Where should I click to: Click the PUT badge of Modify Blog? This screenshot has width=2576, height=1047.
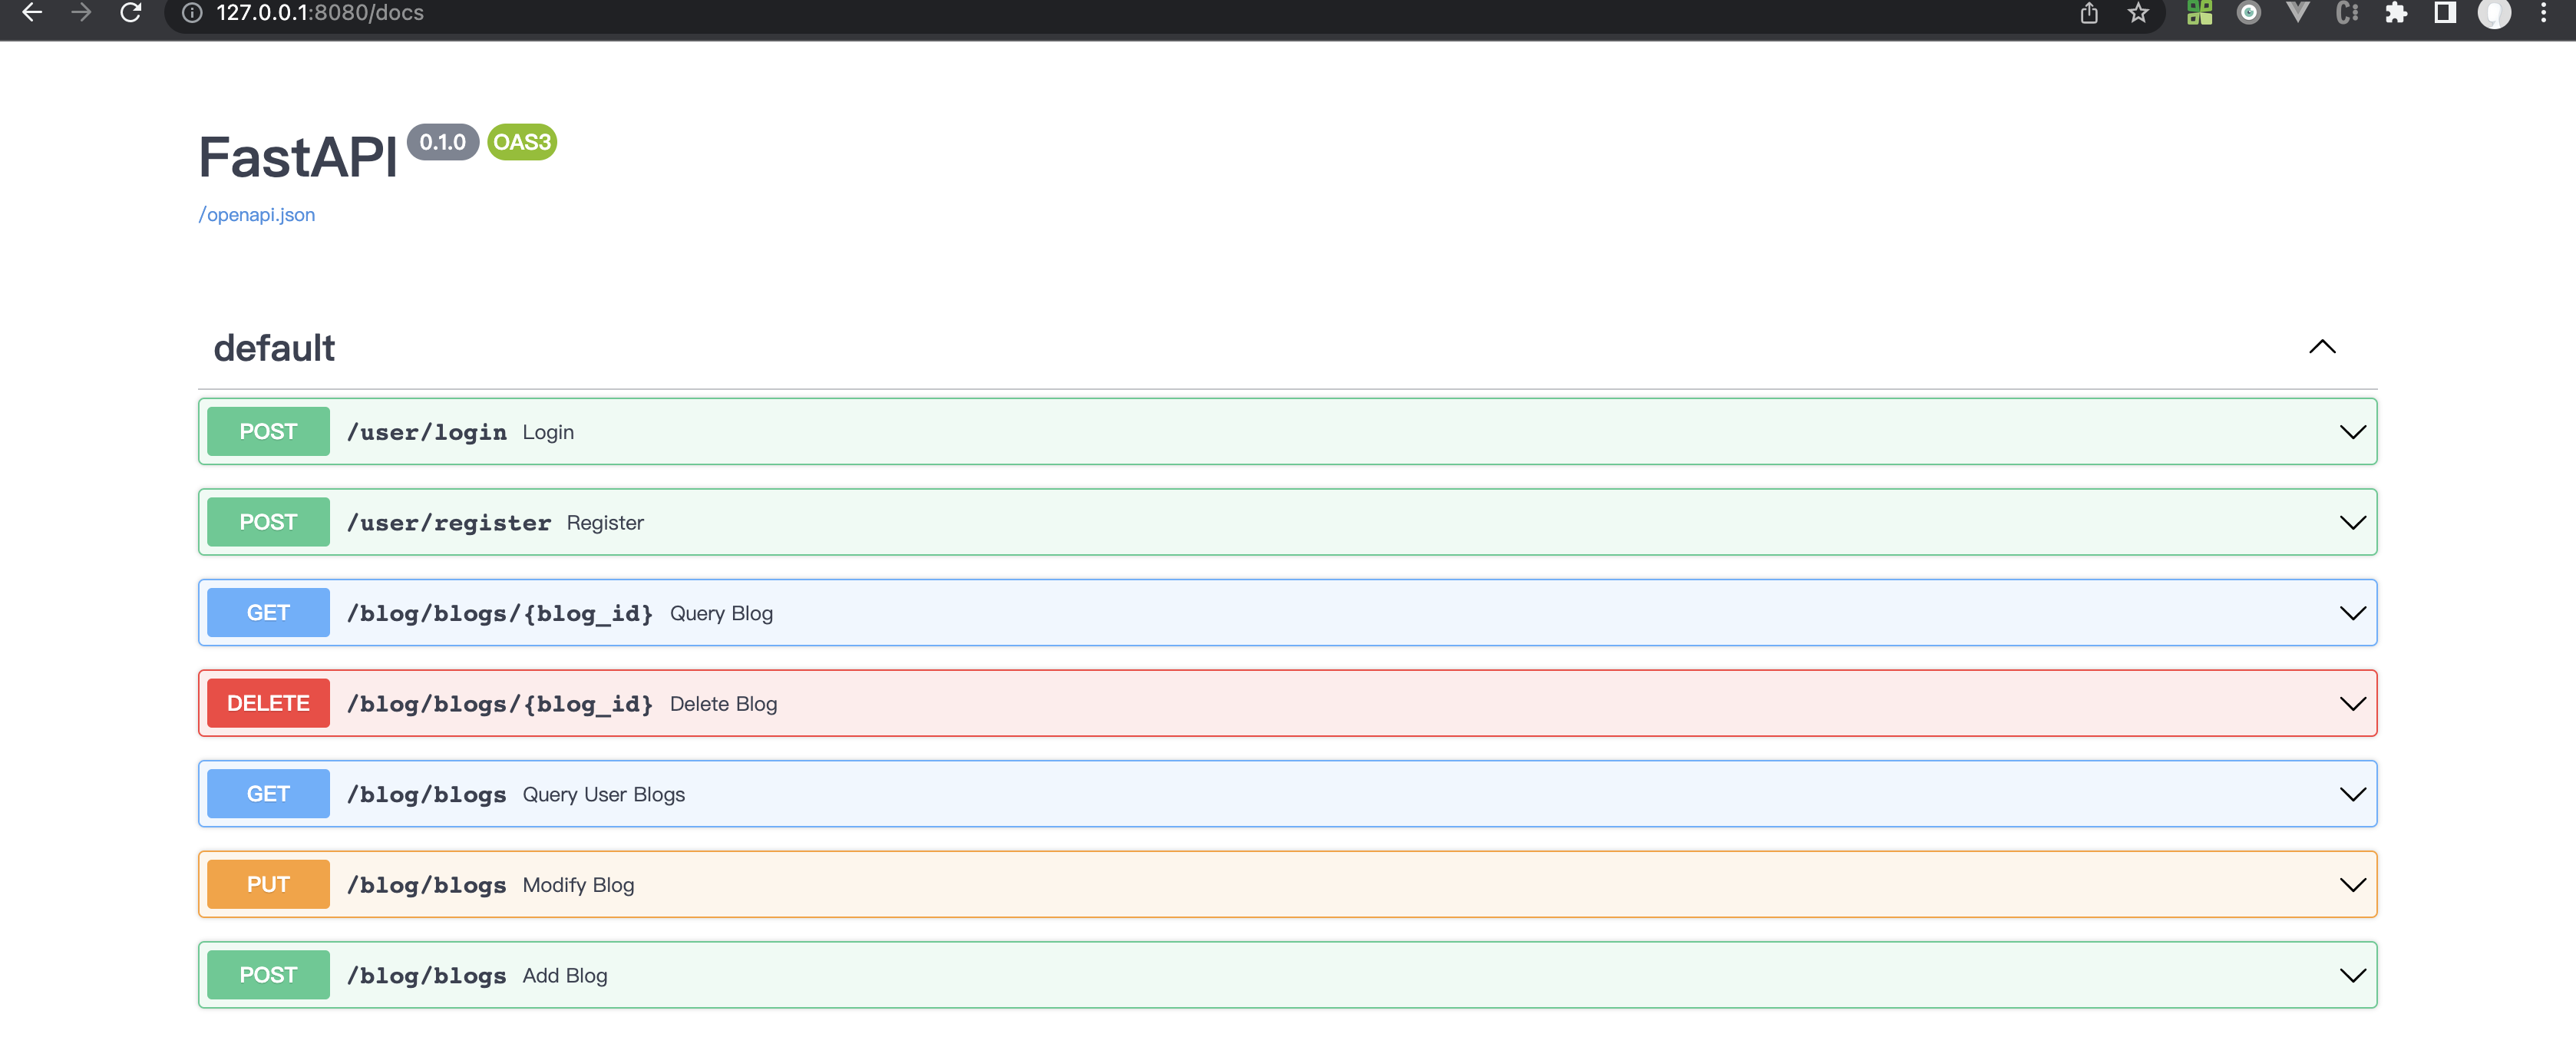(x=268, y=884)
